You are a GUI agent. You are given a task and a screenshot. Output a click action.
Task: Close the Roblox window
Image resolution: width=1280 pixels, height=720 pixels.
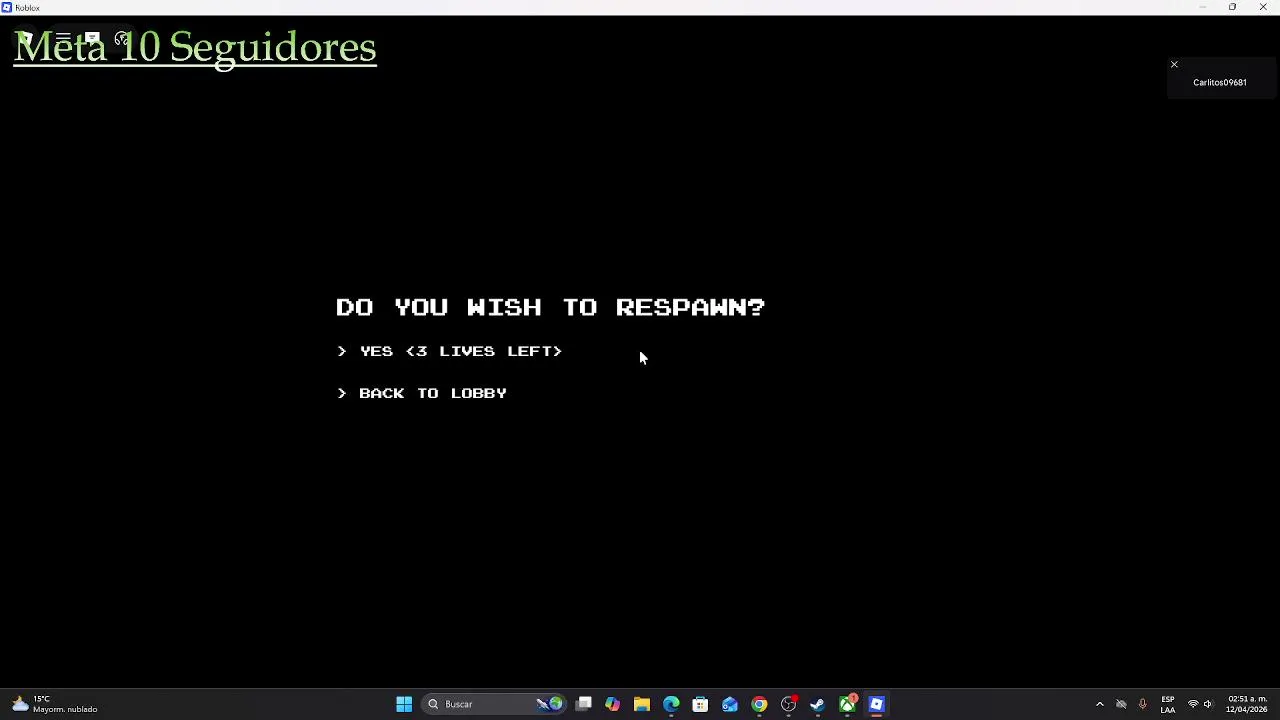point(1263,7)
